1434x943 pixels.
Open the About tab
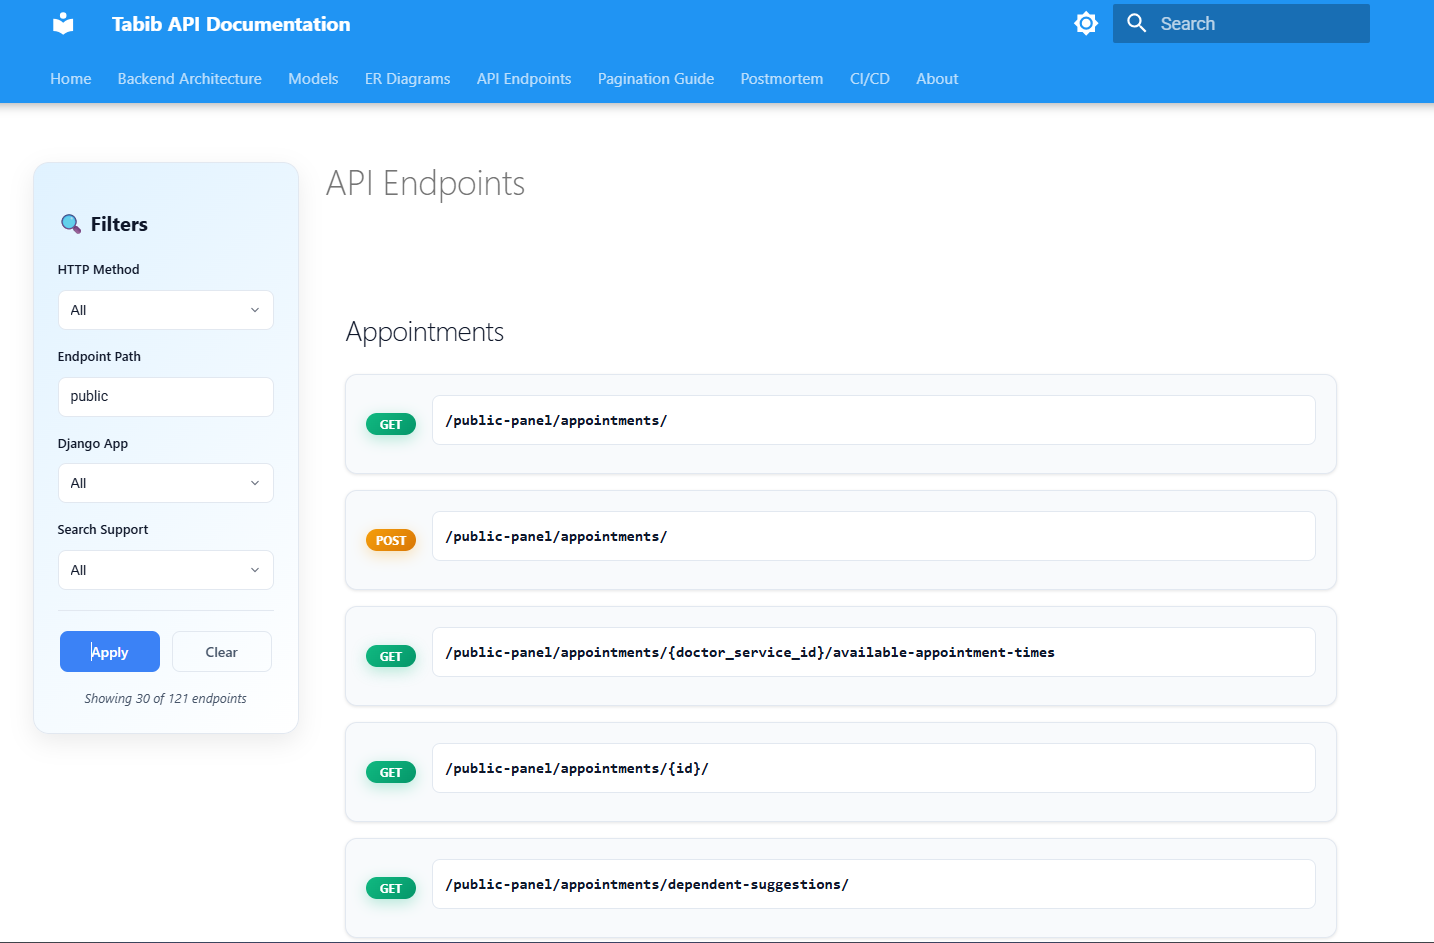coord(937,79)
